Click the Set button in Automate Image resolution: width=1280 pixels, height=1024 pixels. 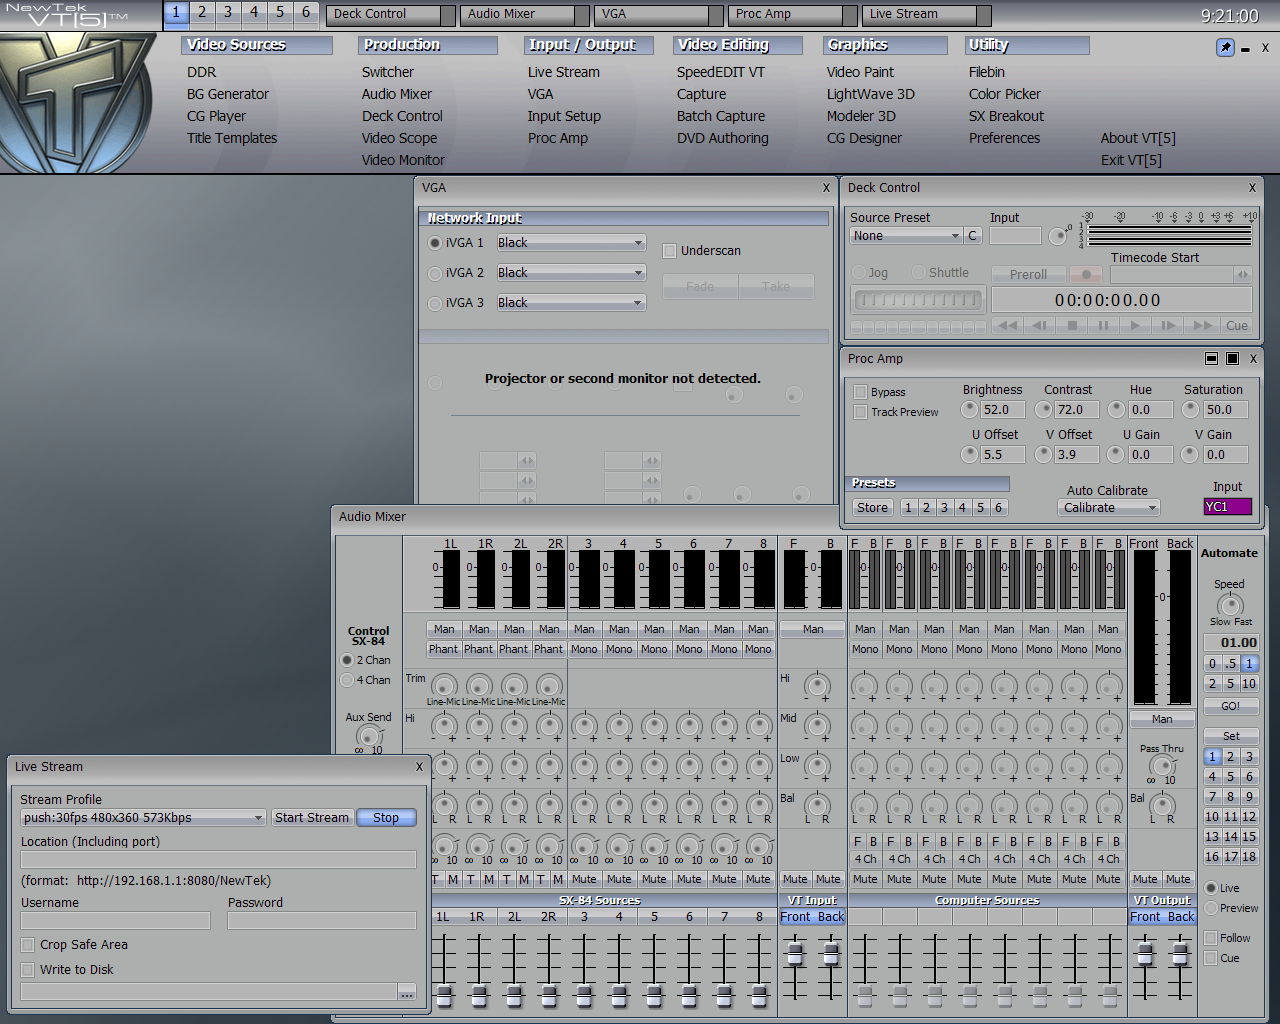(1230, 736)
